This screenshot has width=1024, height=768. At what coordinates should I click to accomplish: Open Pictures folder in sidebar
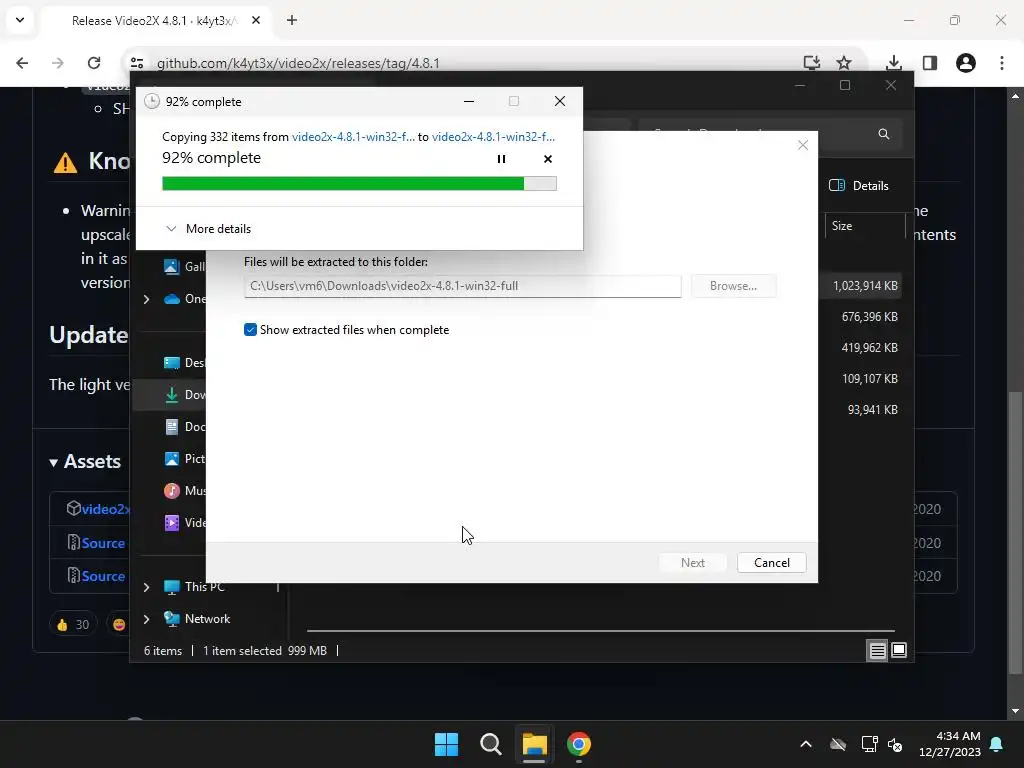coord(185,458)
